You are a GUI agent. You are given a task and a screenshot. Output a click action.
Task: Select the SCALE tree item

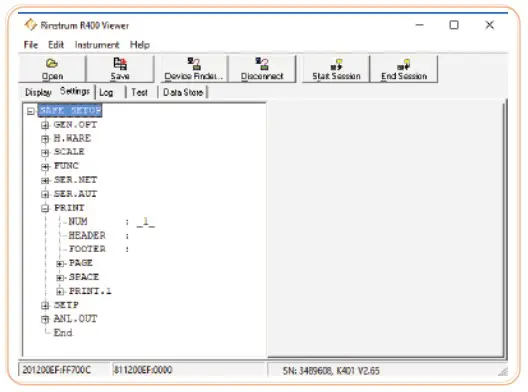click(69, 152)
